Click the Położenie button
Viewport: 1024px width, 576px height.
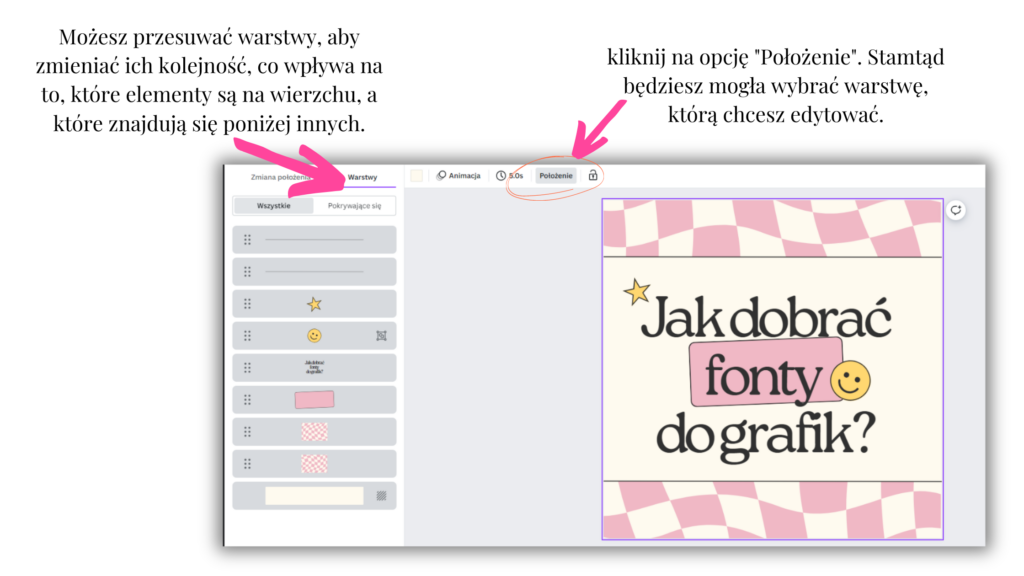tap(555, 175)
